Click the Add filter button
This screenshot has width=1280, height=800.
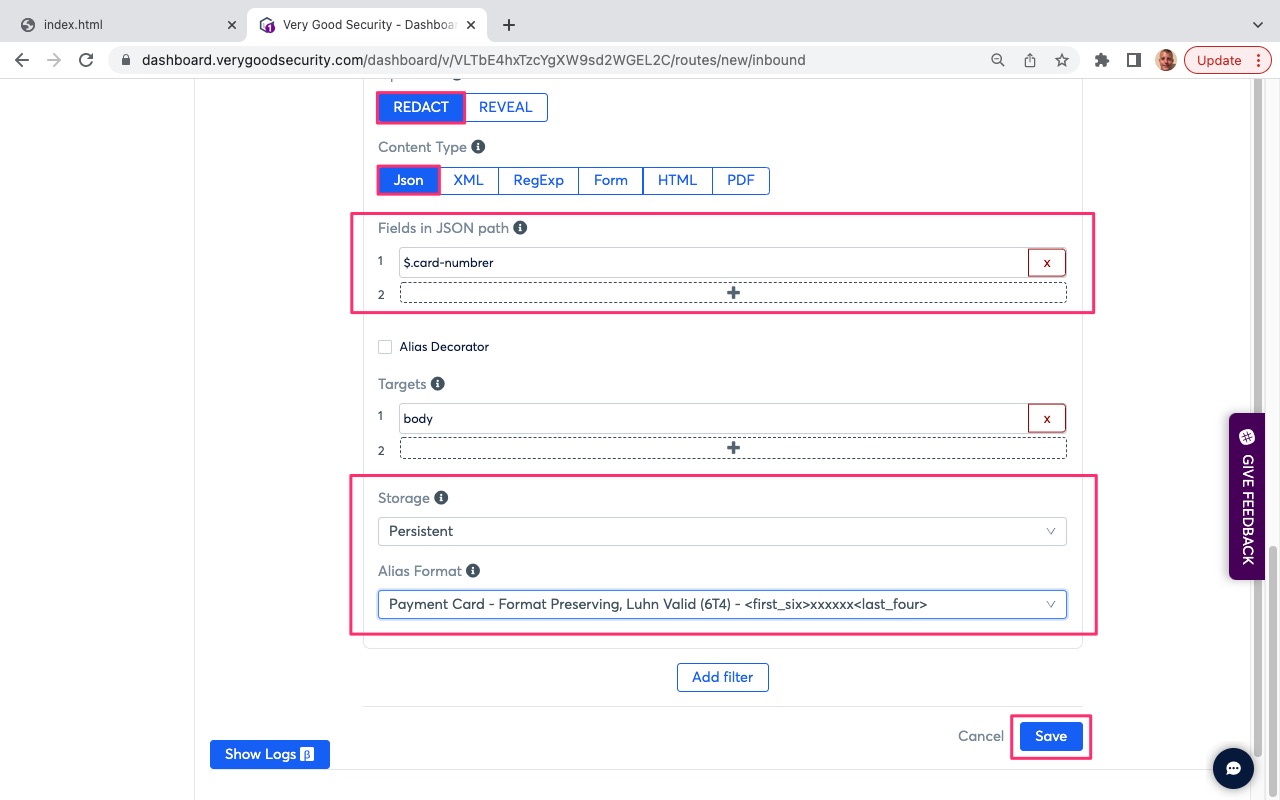click(723, 677)
